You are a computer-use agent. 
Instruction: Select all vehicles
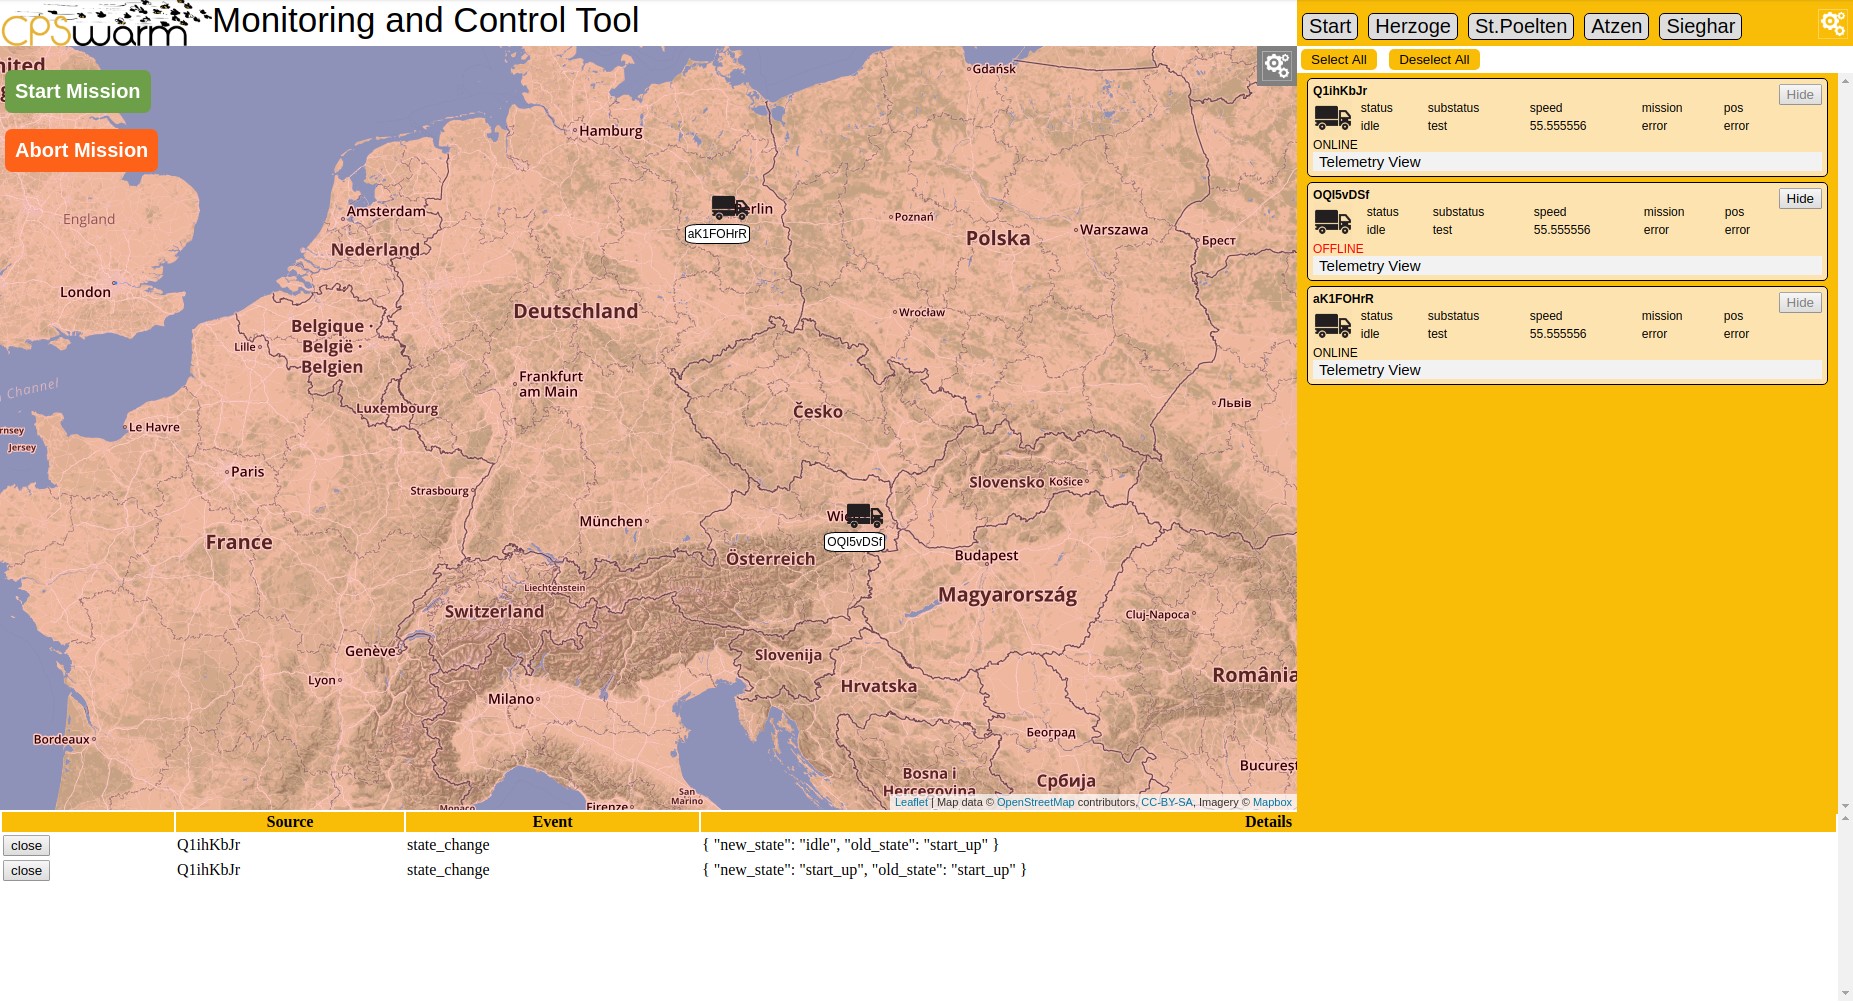[x=1339, y=60]
